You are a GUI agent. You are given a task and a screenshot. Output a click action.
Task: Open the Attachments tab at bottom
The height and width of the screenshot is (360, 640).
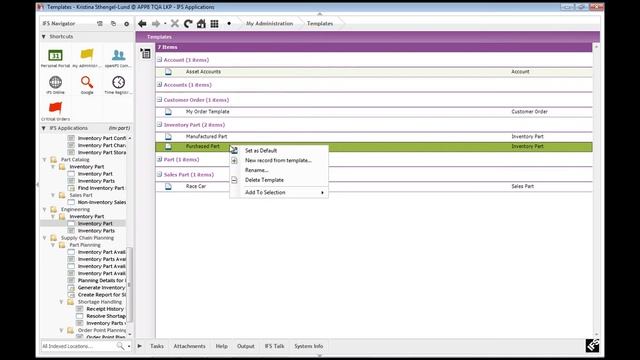[189, 346]
